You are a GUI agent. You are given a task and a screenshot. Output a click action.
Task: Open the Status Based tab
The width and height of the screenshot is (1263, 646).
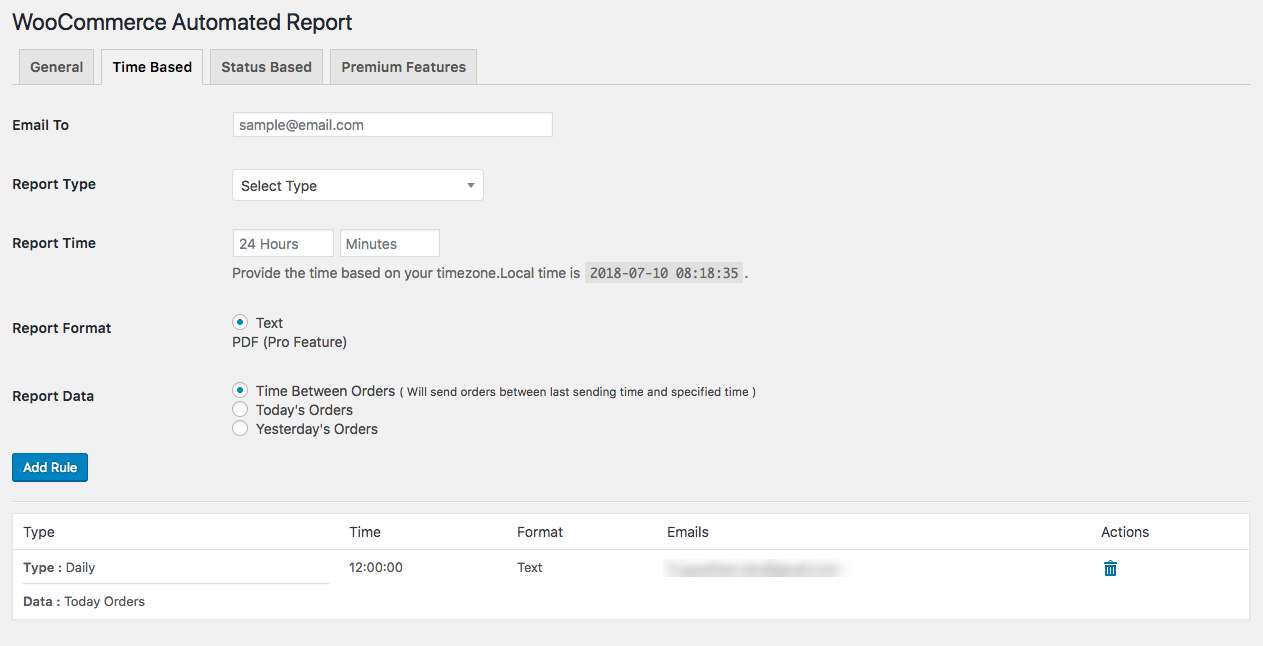[x=267, y=67]
